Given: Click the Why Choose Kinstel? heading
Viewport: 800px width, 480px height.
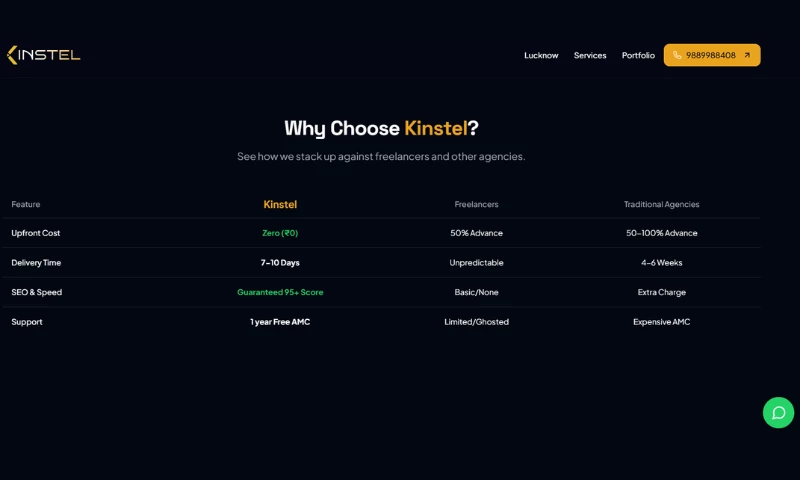Looking at the screenshot, I should (381, 128).
